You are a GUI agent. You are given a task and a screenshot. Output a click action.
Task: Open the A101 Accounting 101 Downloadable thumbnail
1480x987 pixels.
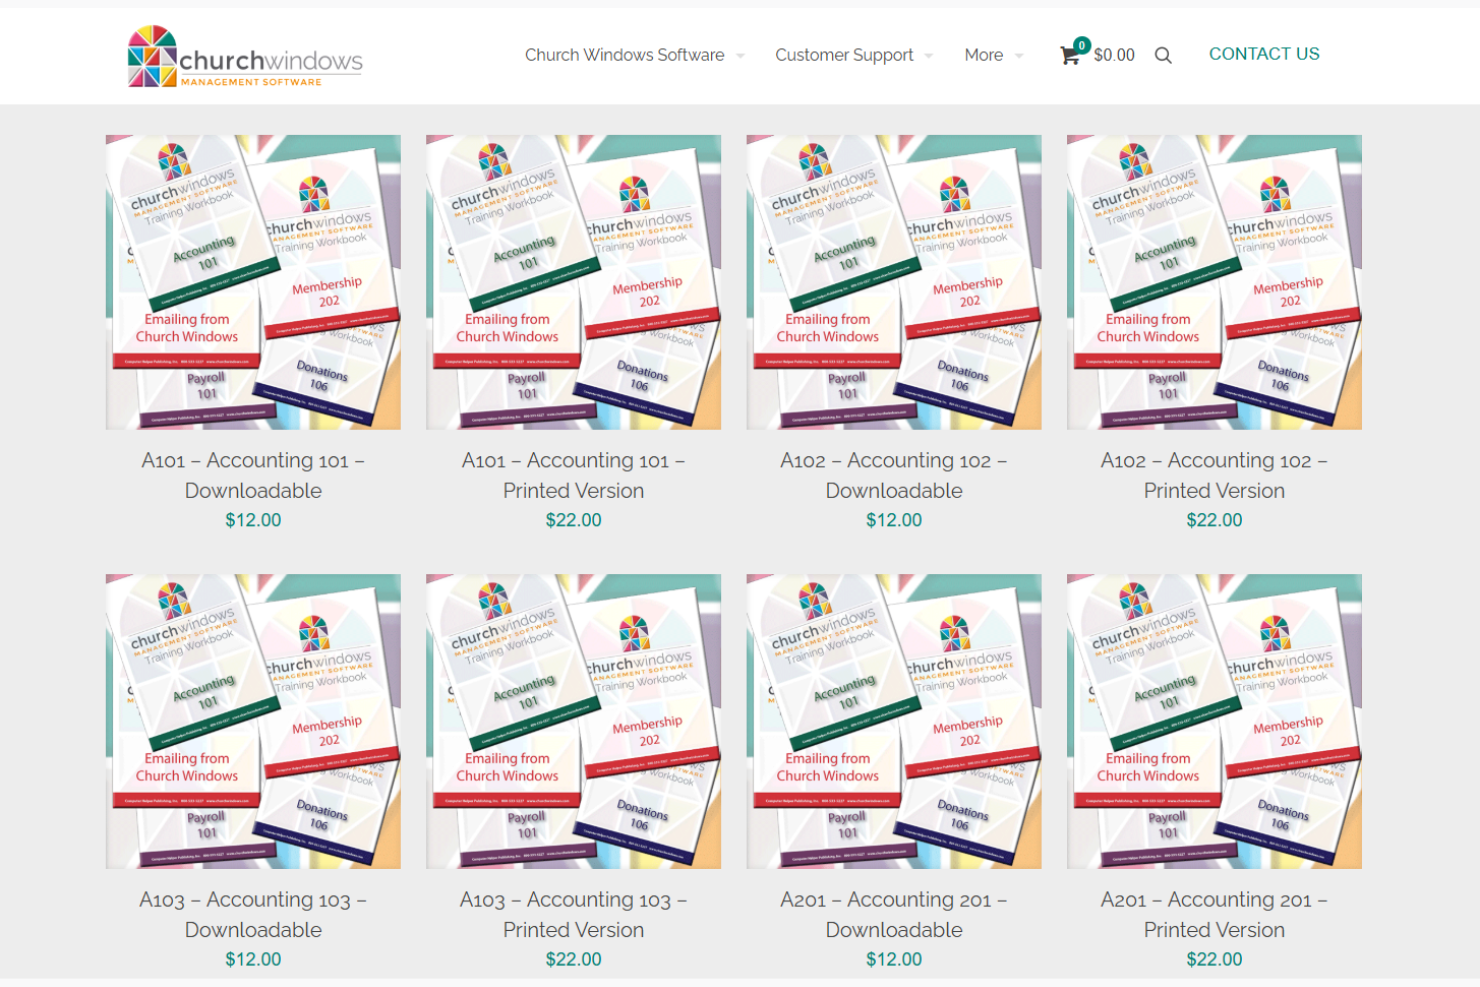click(253, 282)
